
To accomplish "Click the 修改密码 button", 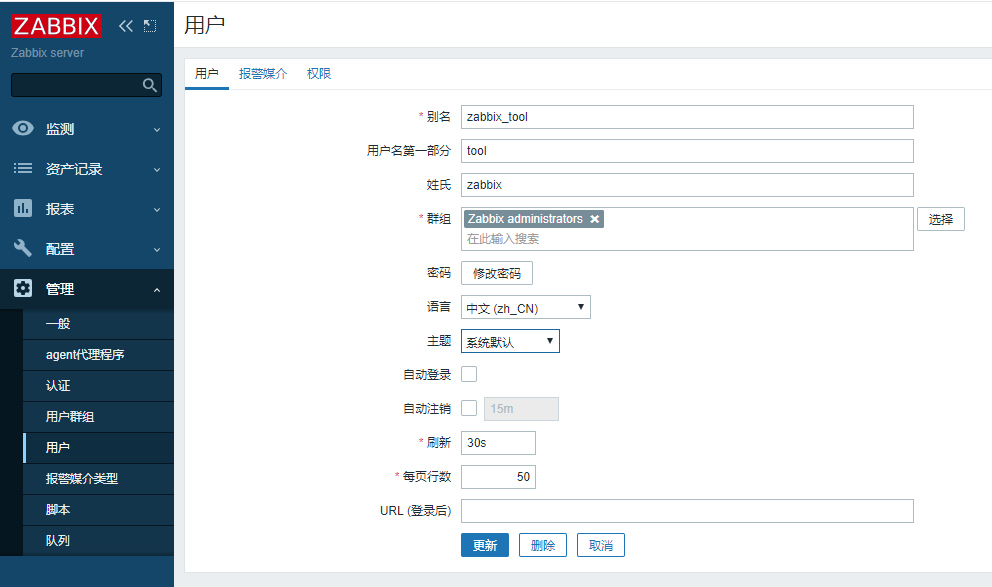I will 497,273.
